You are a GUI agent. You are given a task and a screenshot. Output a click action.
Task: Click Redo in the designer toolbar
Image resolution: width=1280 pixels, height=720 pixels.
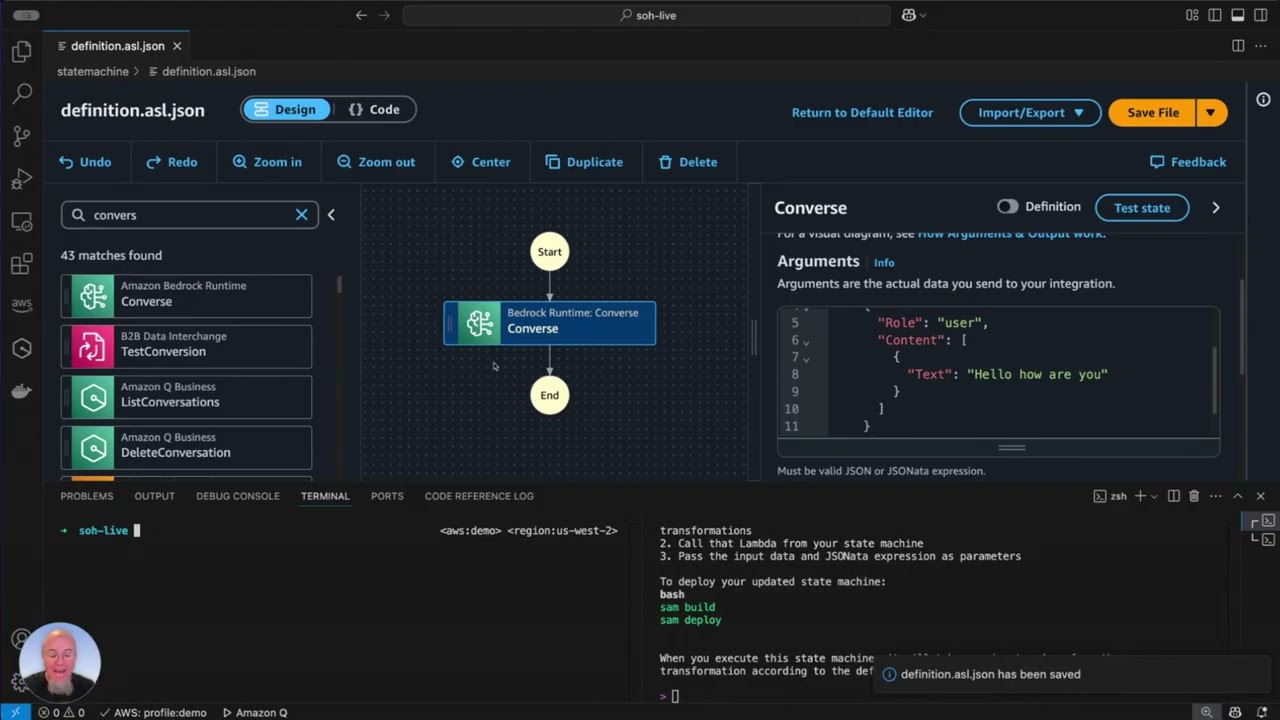point(171,162)
